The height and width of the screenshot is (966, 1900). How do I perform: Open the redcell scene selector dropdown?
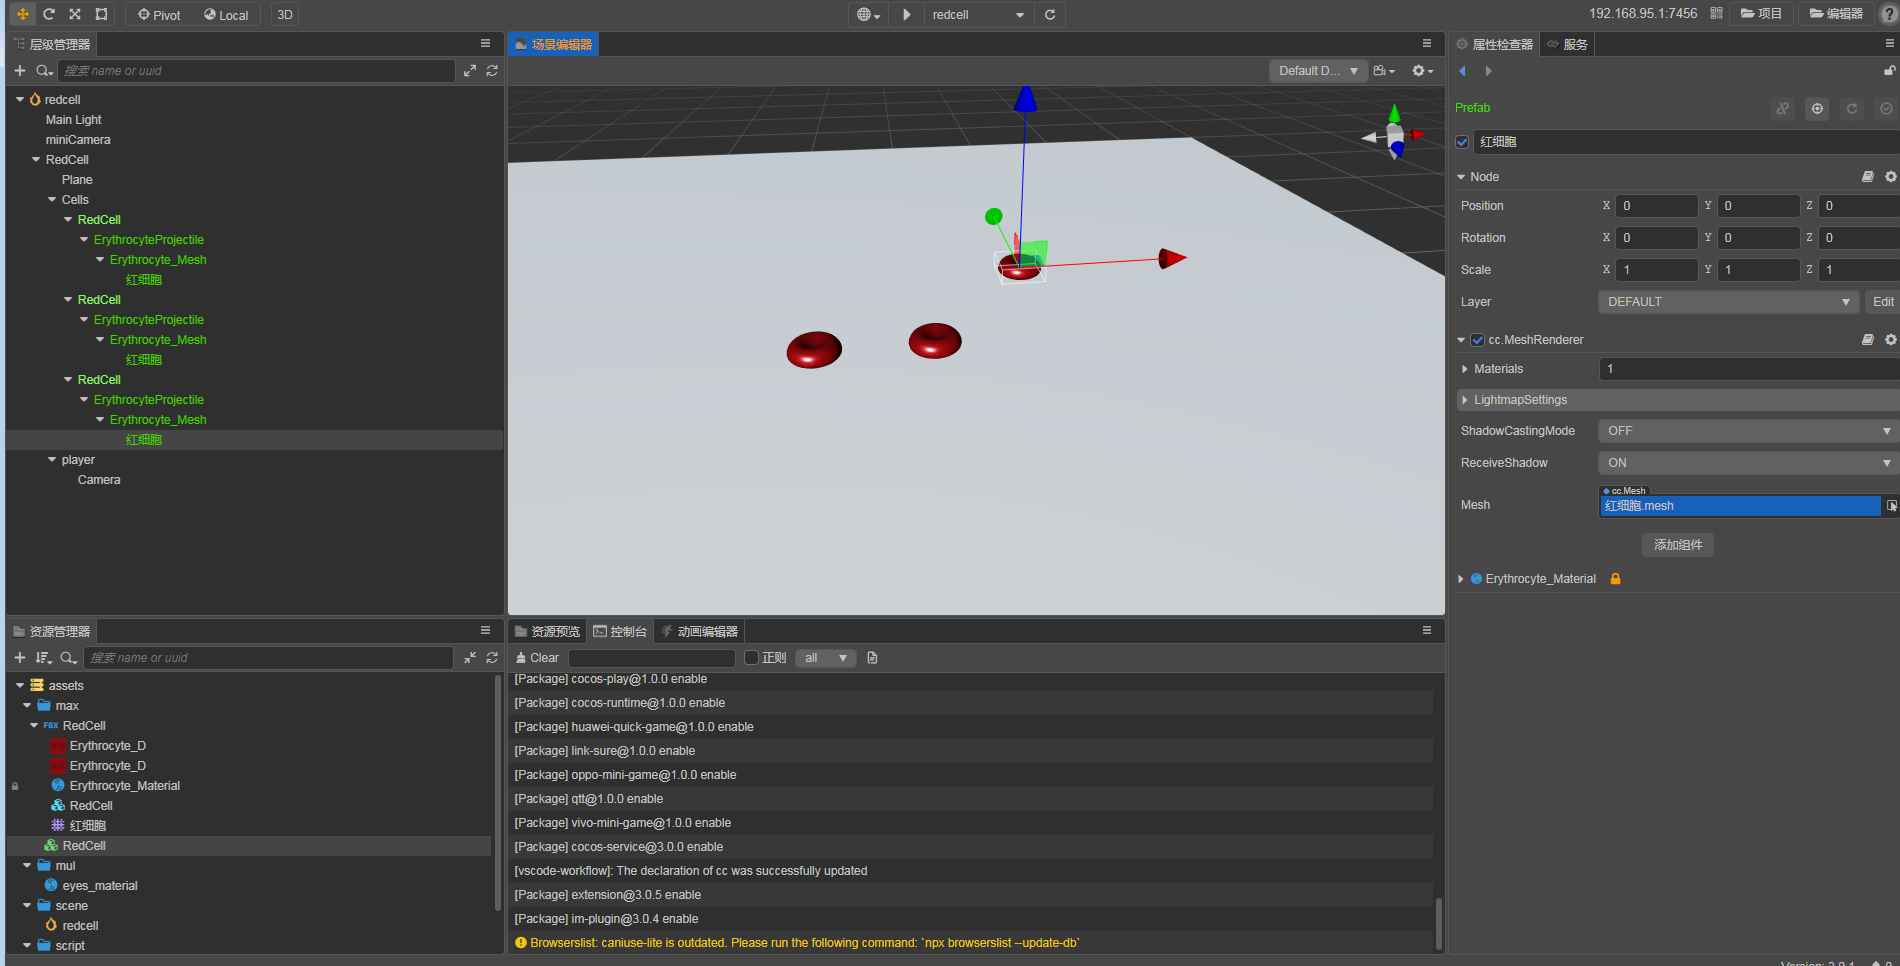(x=977, y=15)
